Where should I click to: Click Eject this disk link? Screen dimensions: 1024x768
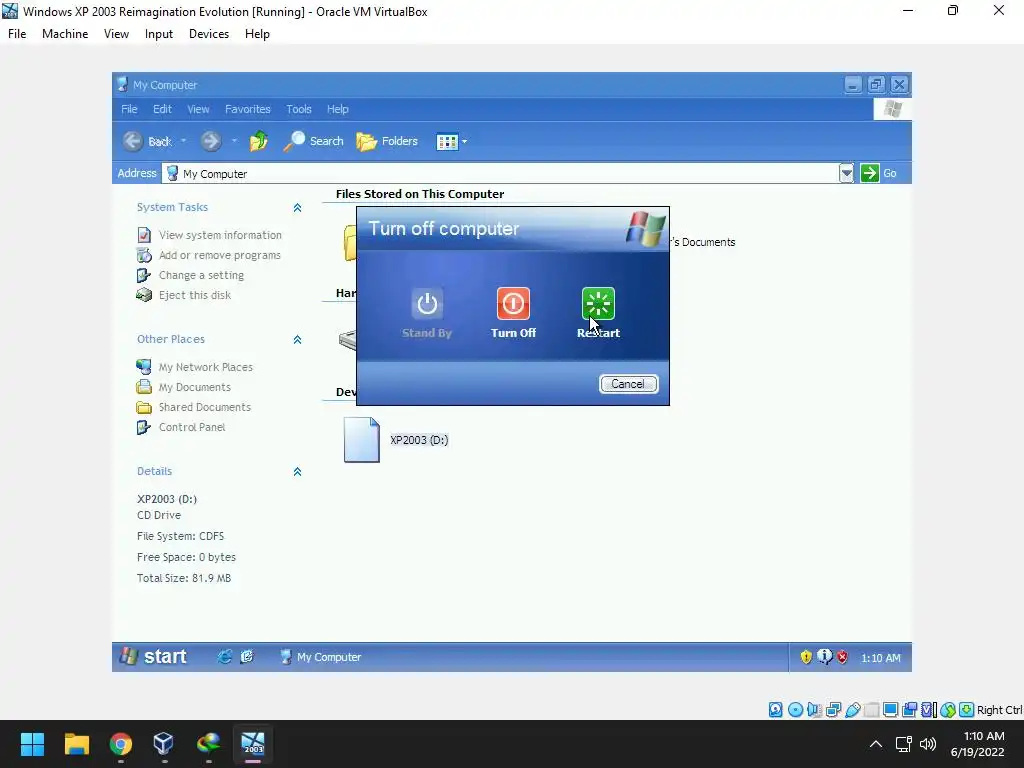coord(195,295)
